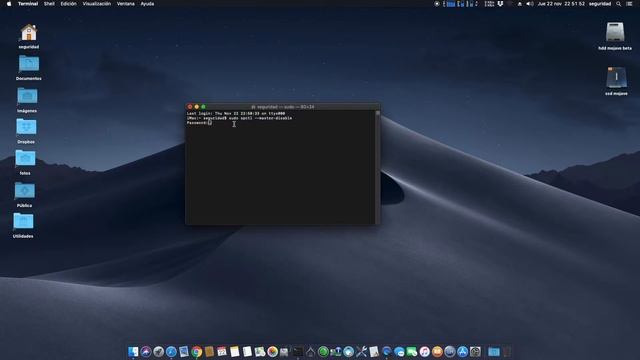Click the date and time in menu bar
The width and height of the screenshot is (640, 360).
pos(561,4)
